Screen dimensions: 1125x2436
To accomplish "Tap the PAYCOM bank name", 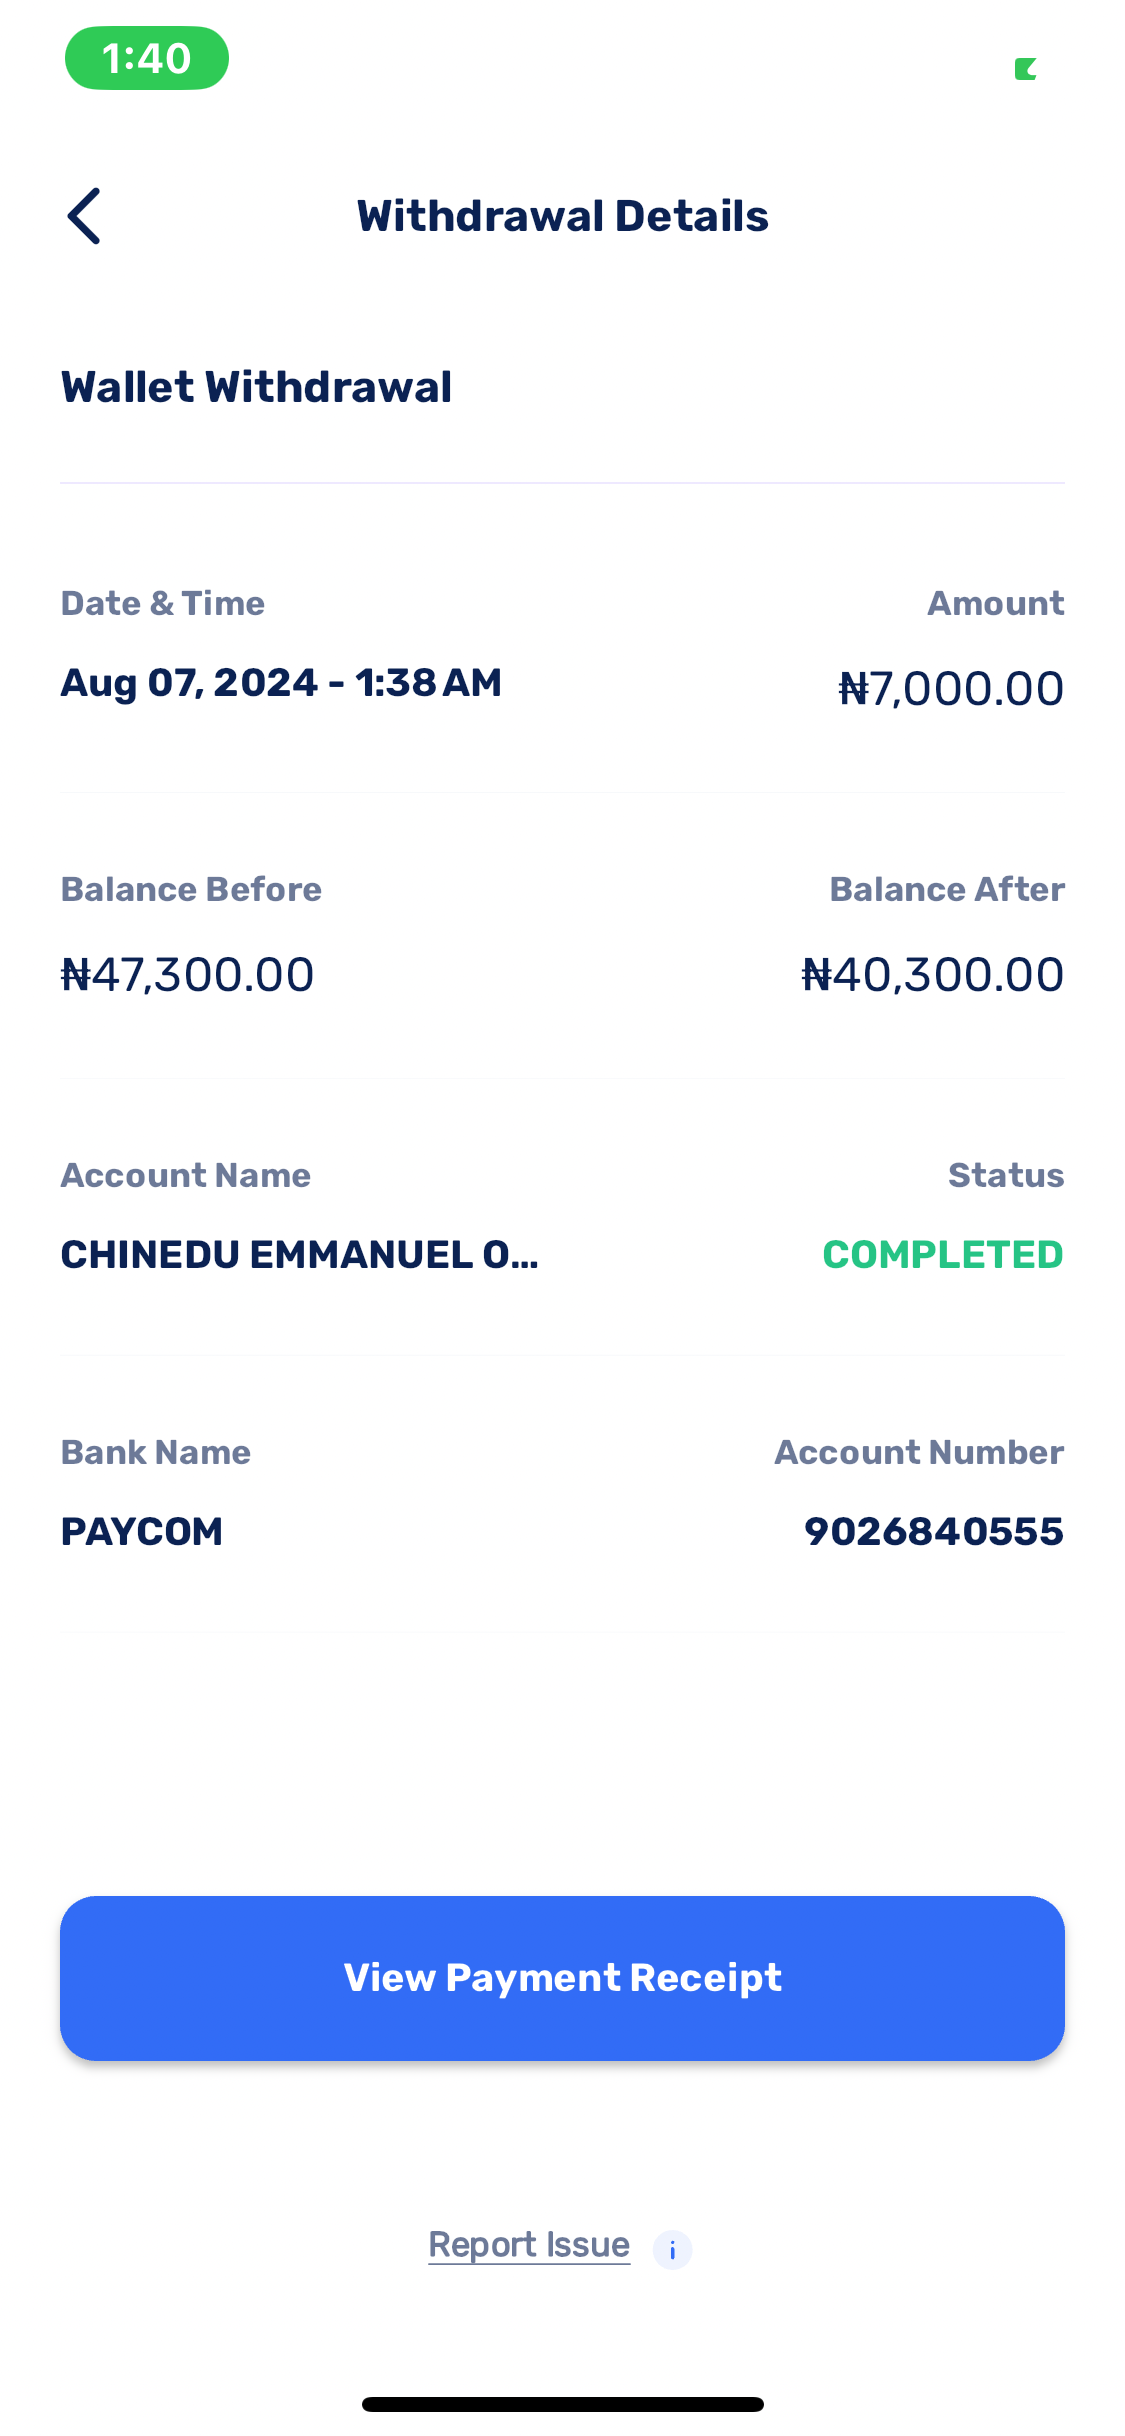I will point(142,1532).
